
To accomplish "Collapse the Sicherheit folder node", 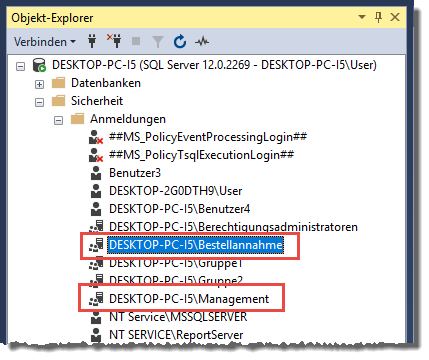I will (39, 102).
